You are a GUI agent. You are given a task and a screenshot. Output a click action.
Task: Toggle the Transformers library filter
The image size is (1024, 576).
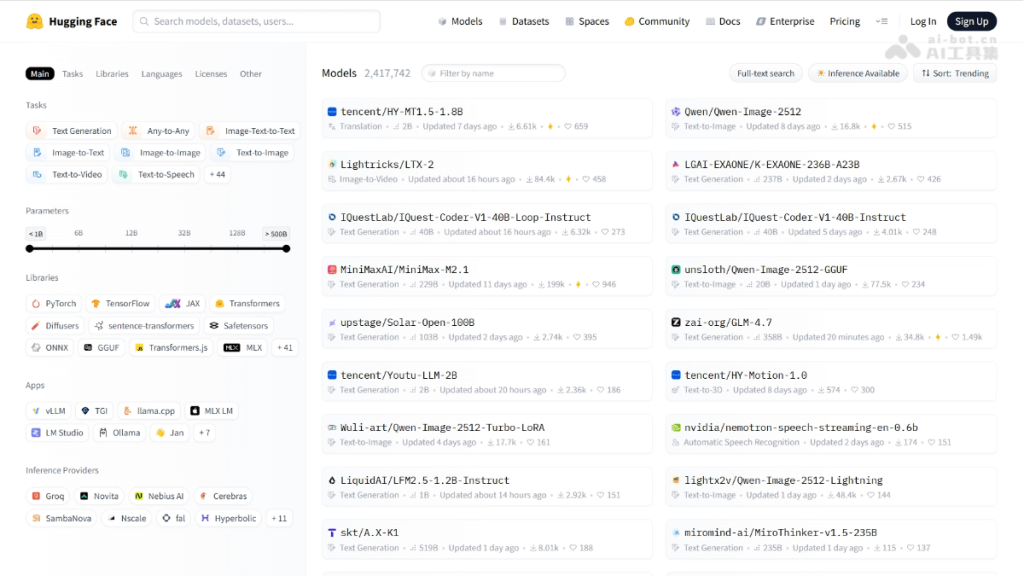pos(245,303)
